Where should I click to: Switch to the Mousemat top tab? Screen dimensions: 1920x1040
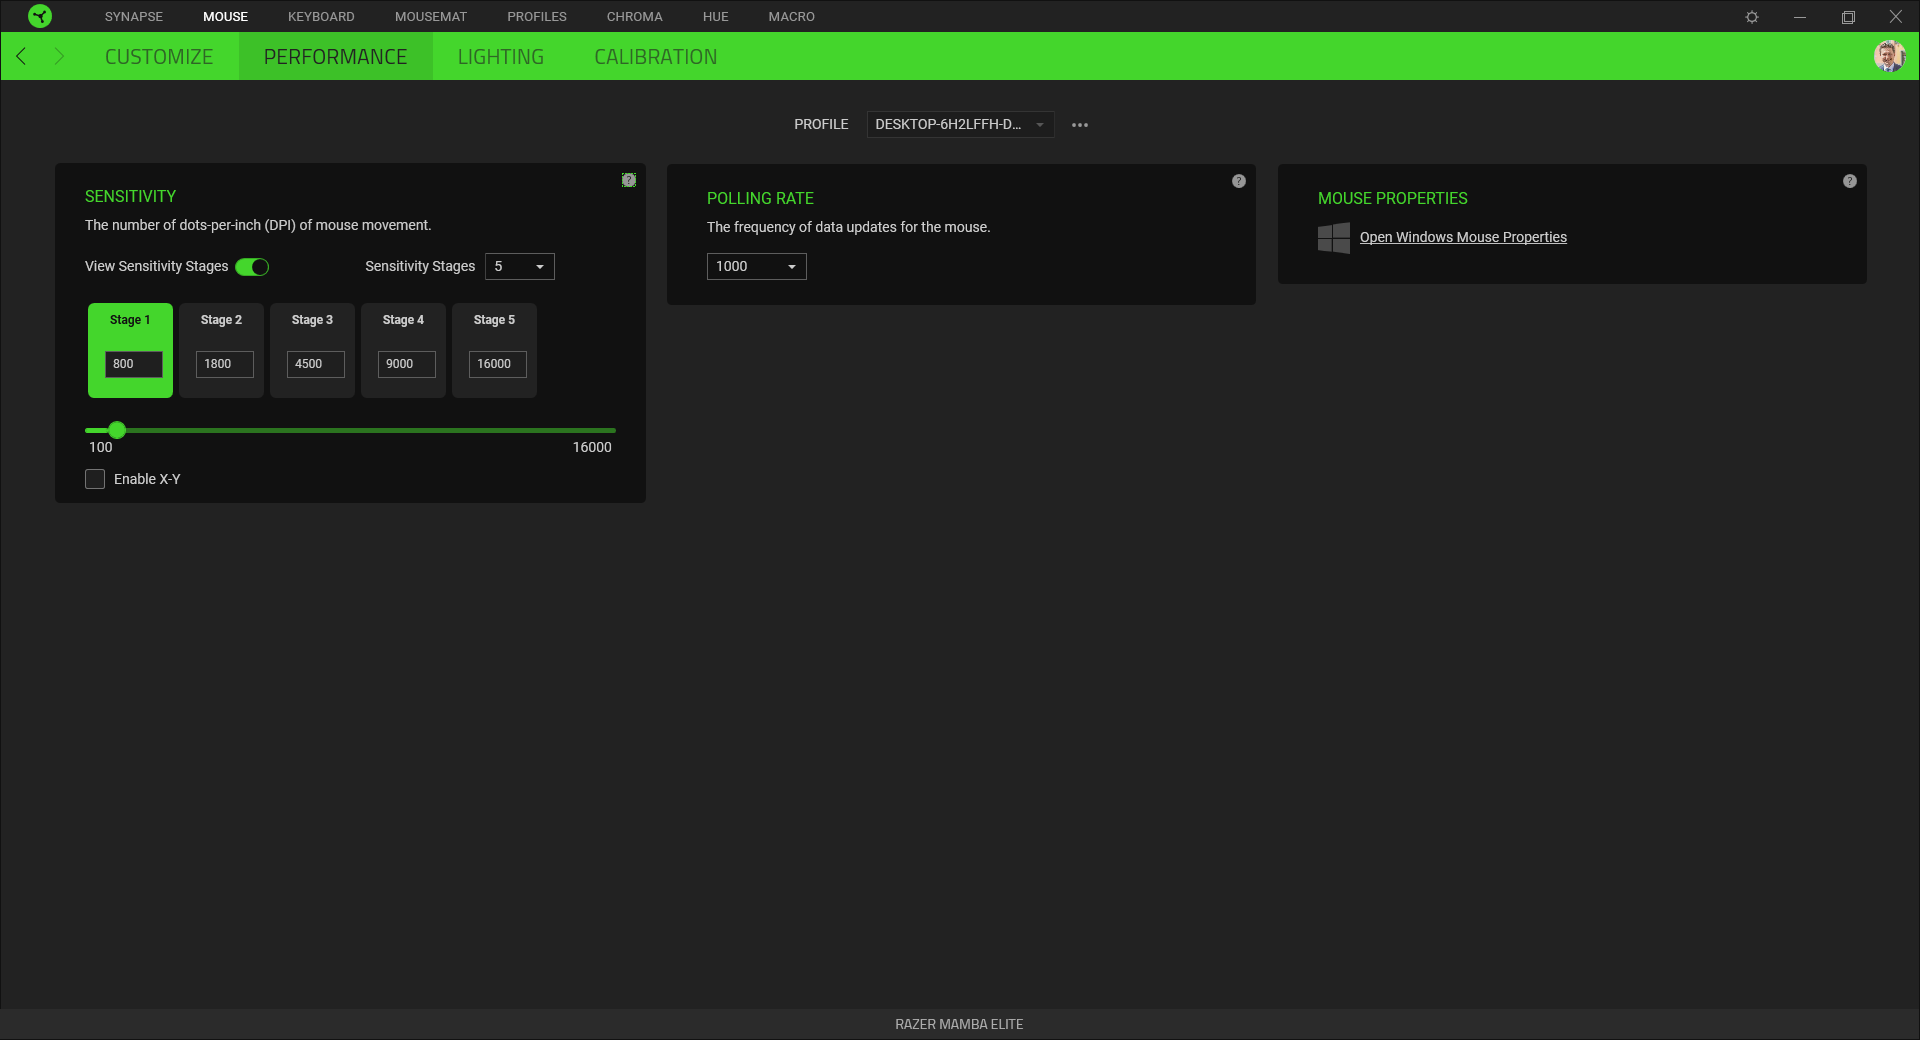(x=431, y=17)
